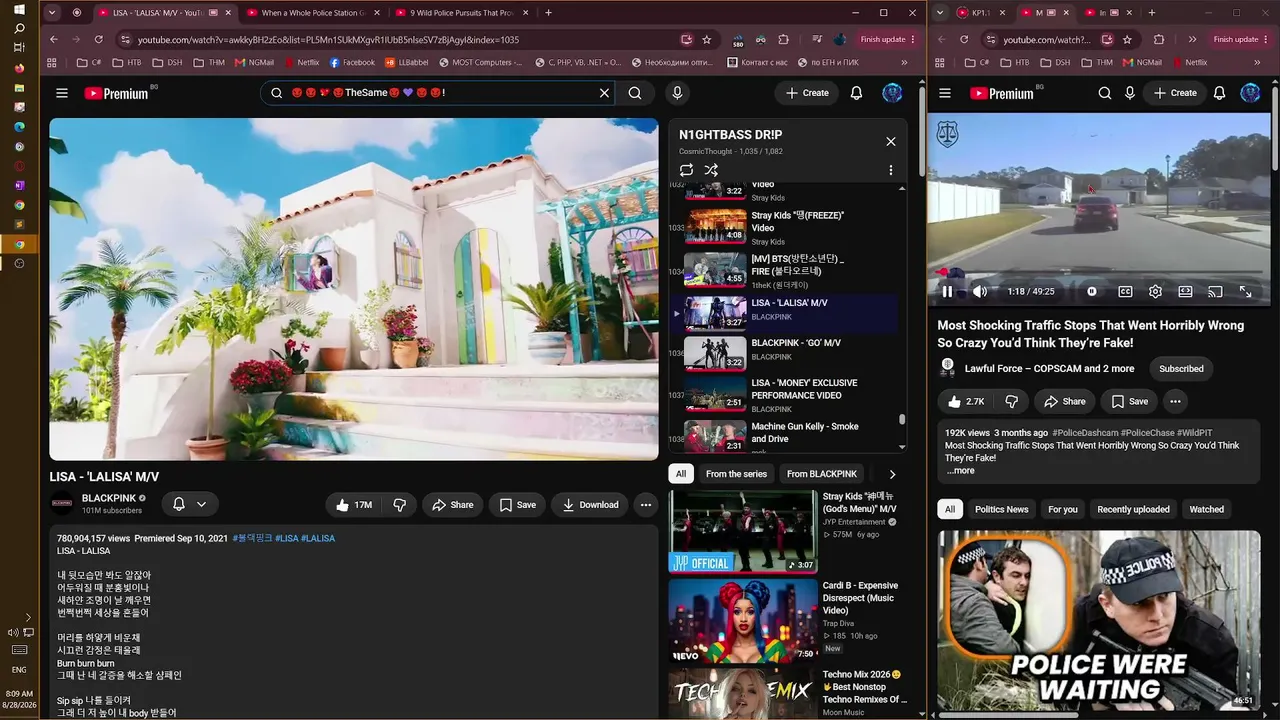Viewport: 1280px width, 720px height.
Task: Toggle autoplay switch in right video player
Action: (x=1092, y=292)
